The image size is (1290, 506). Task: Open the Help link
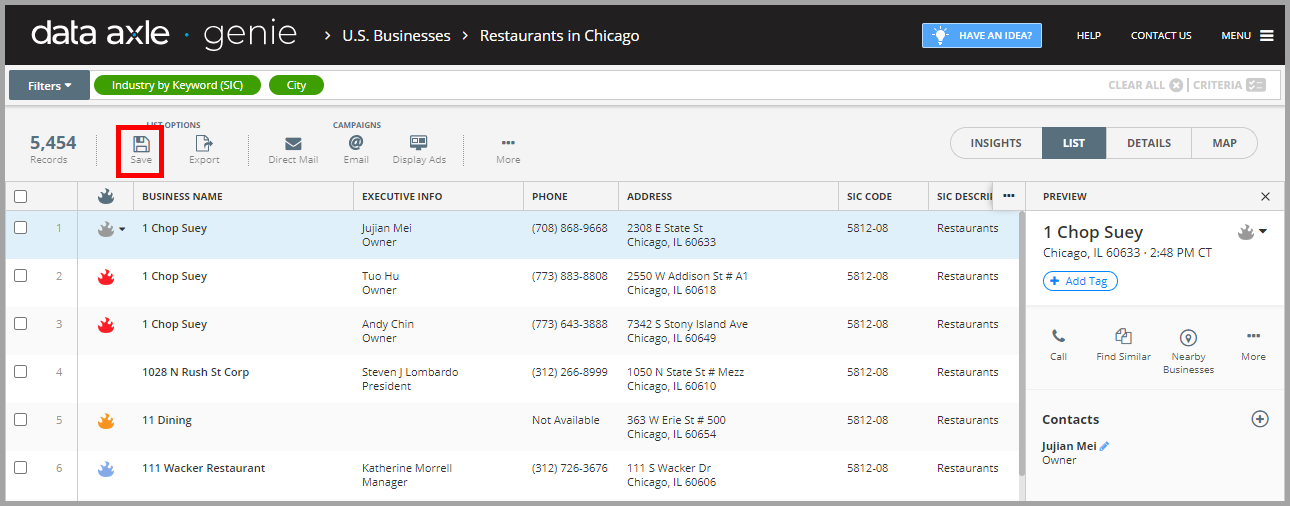click(x=1088, y=35)
